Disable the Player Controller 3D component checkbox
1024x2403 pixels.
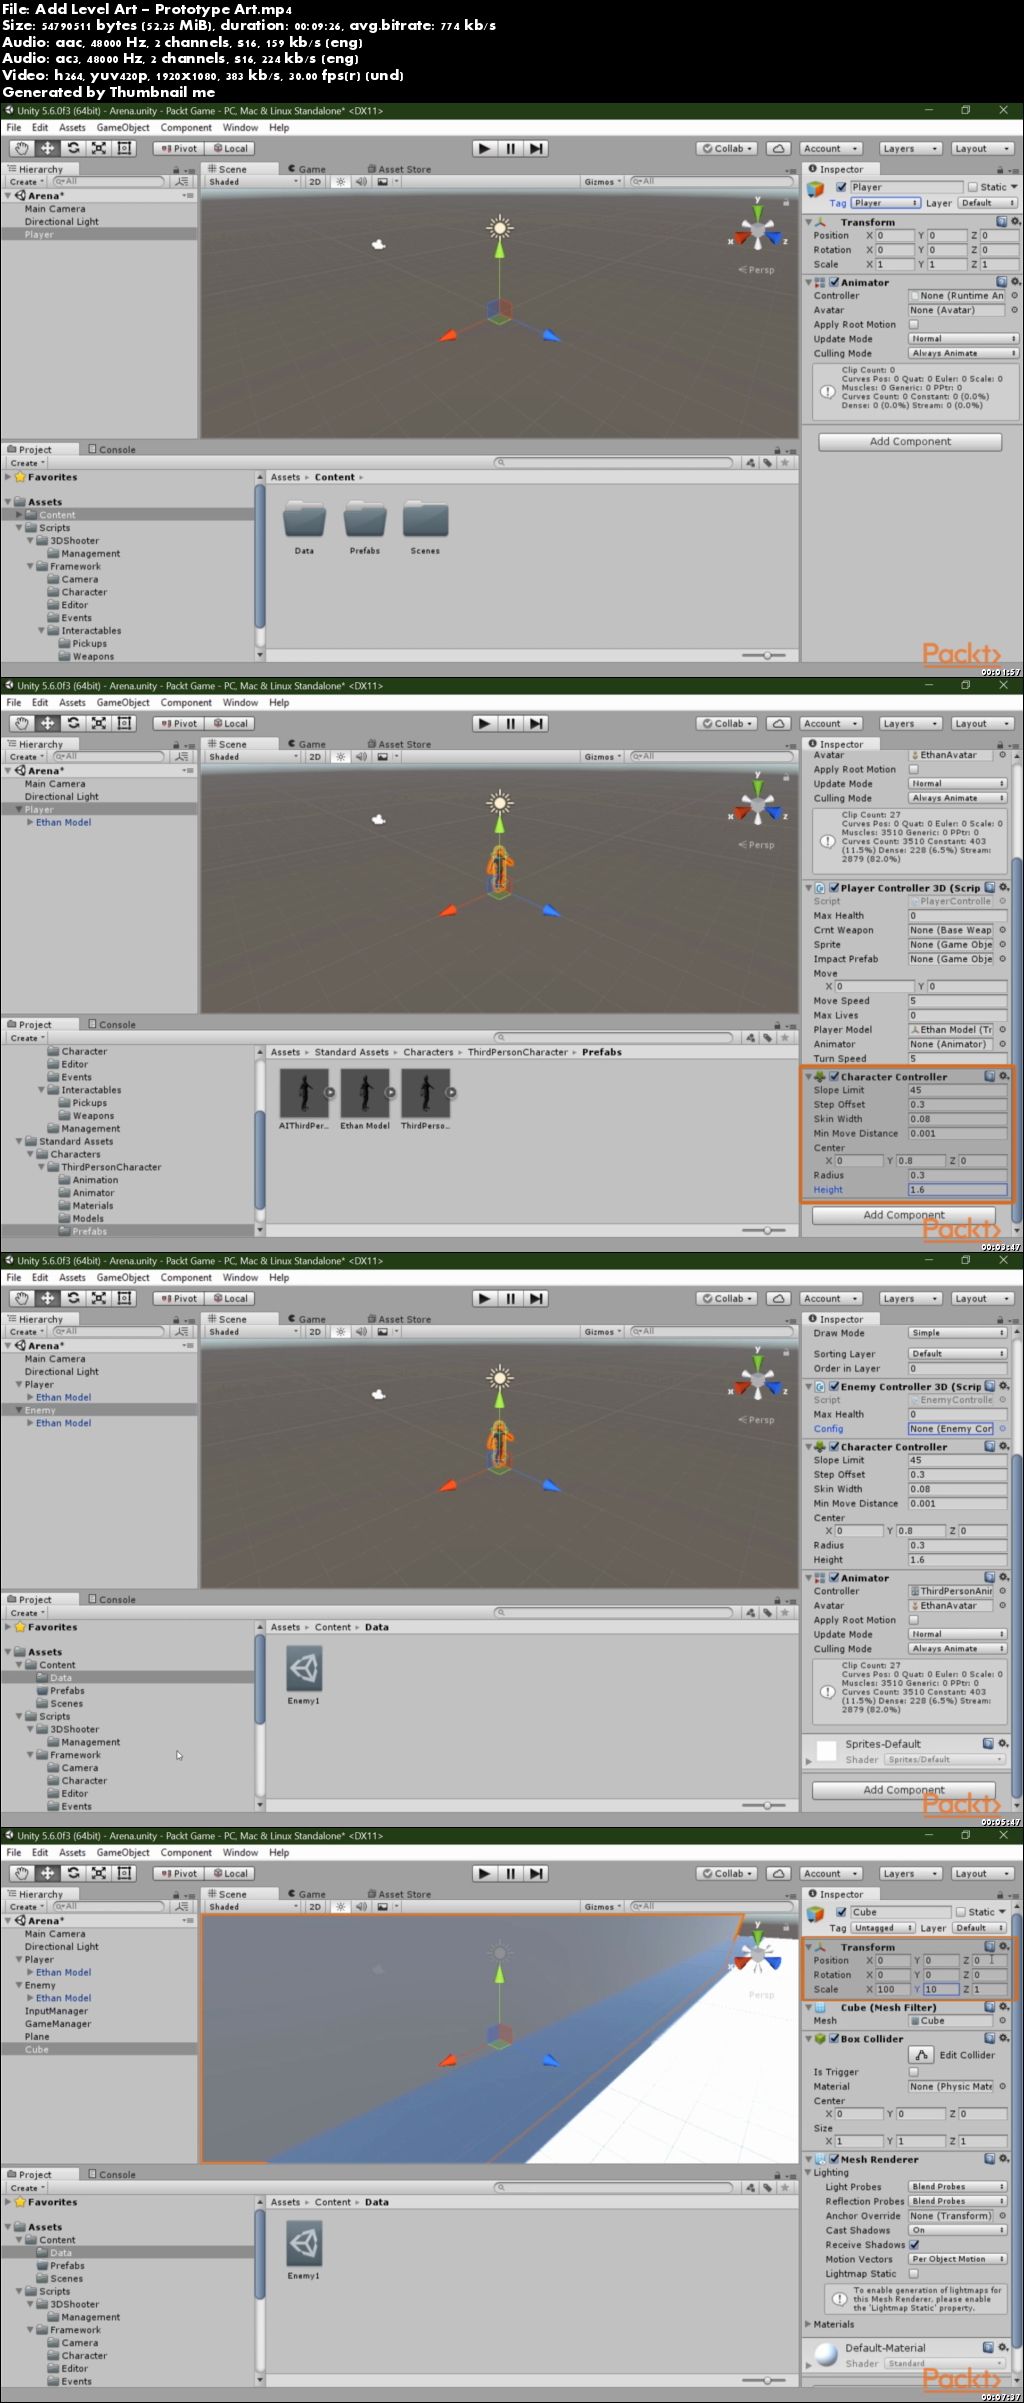(834, 887)
